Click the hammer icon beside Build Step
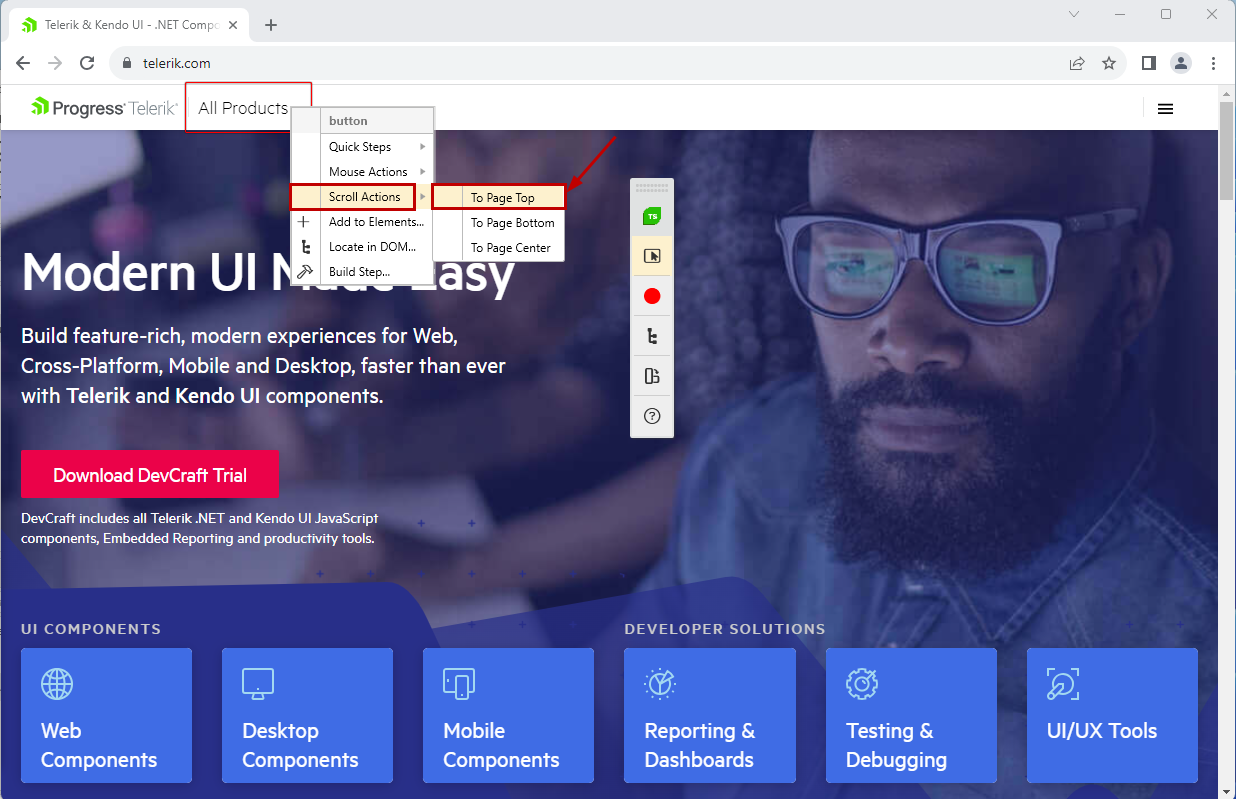 (x=305, y=271)
